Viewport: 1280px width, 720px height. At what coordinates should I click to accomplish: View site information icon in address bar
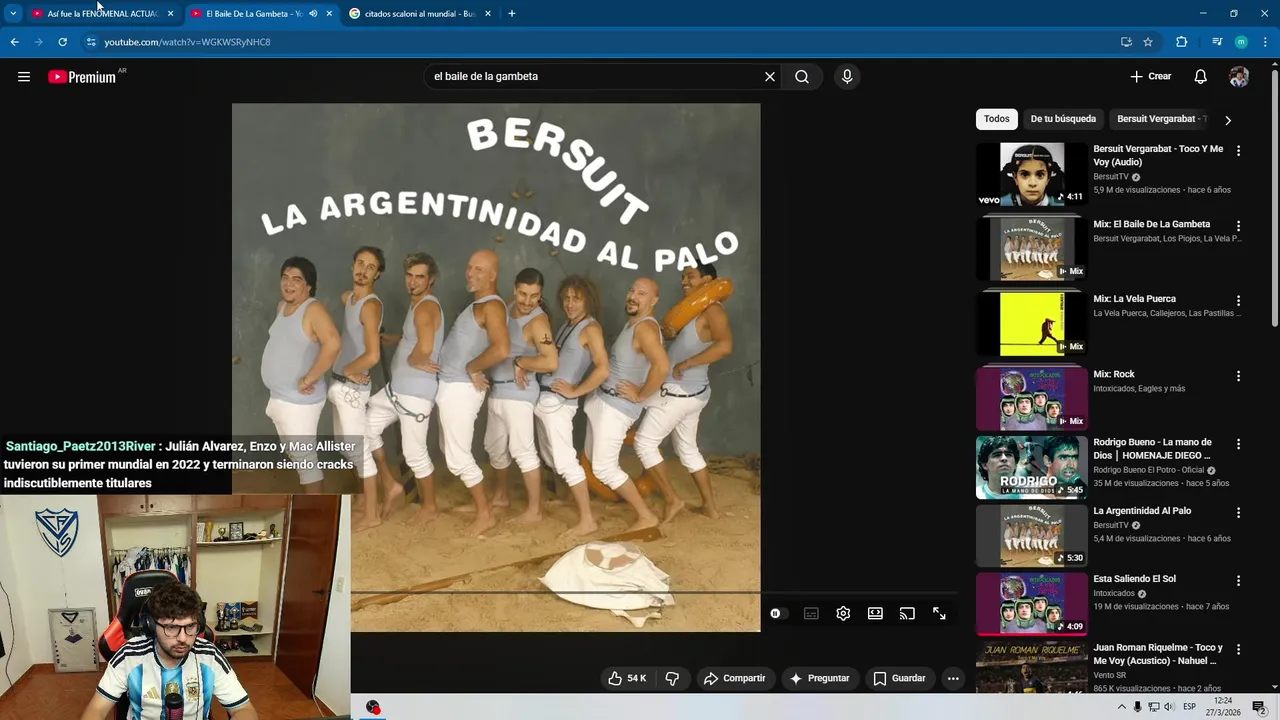pyautogui.click(x=91, y=42)
